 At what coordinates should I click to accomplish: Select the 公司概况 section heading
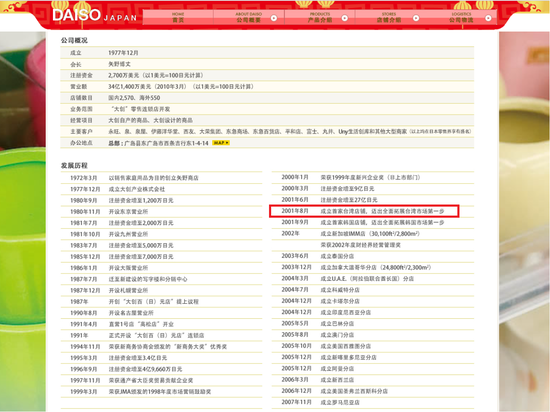click(74, 40)
